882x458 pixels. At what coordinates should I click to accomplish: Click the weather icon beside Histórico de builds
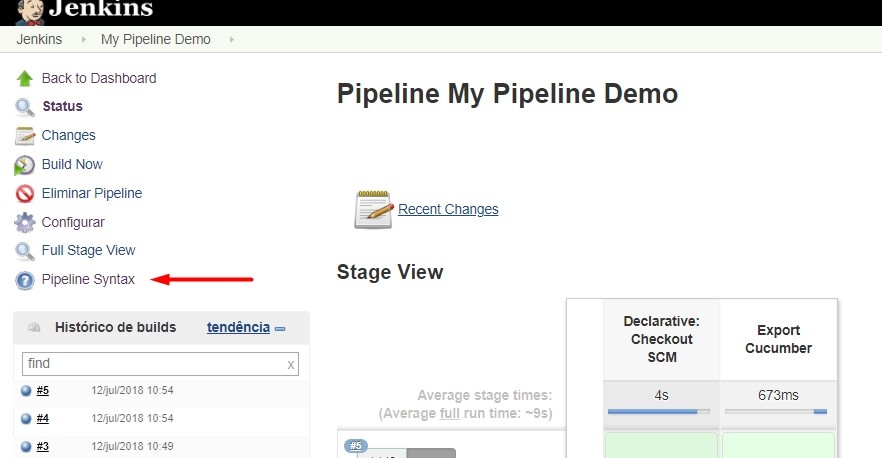tap(34, 327)
